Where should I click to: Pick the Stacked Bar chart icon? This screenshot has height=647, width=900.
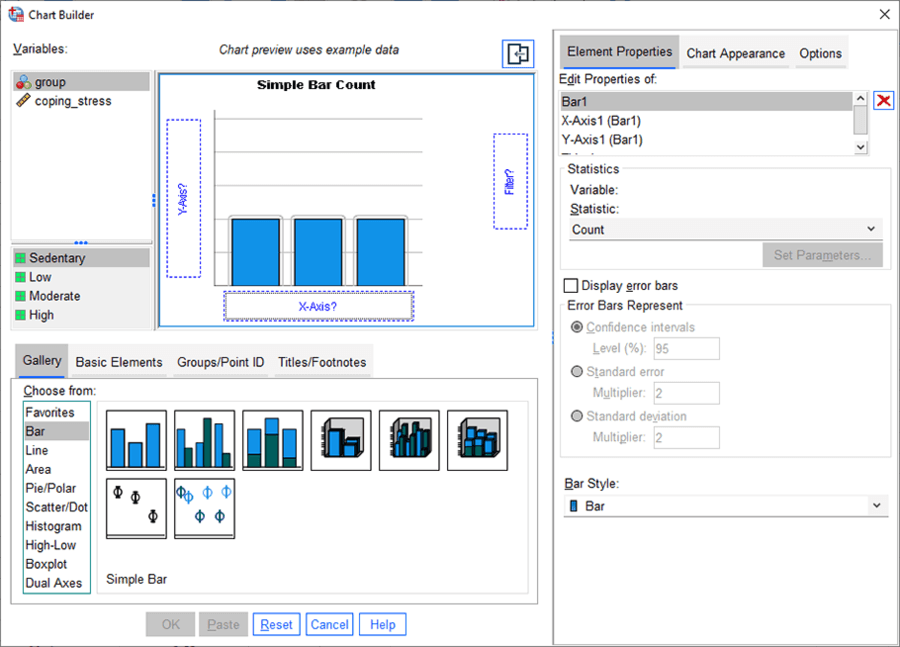(x=273, y=440)
